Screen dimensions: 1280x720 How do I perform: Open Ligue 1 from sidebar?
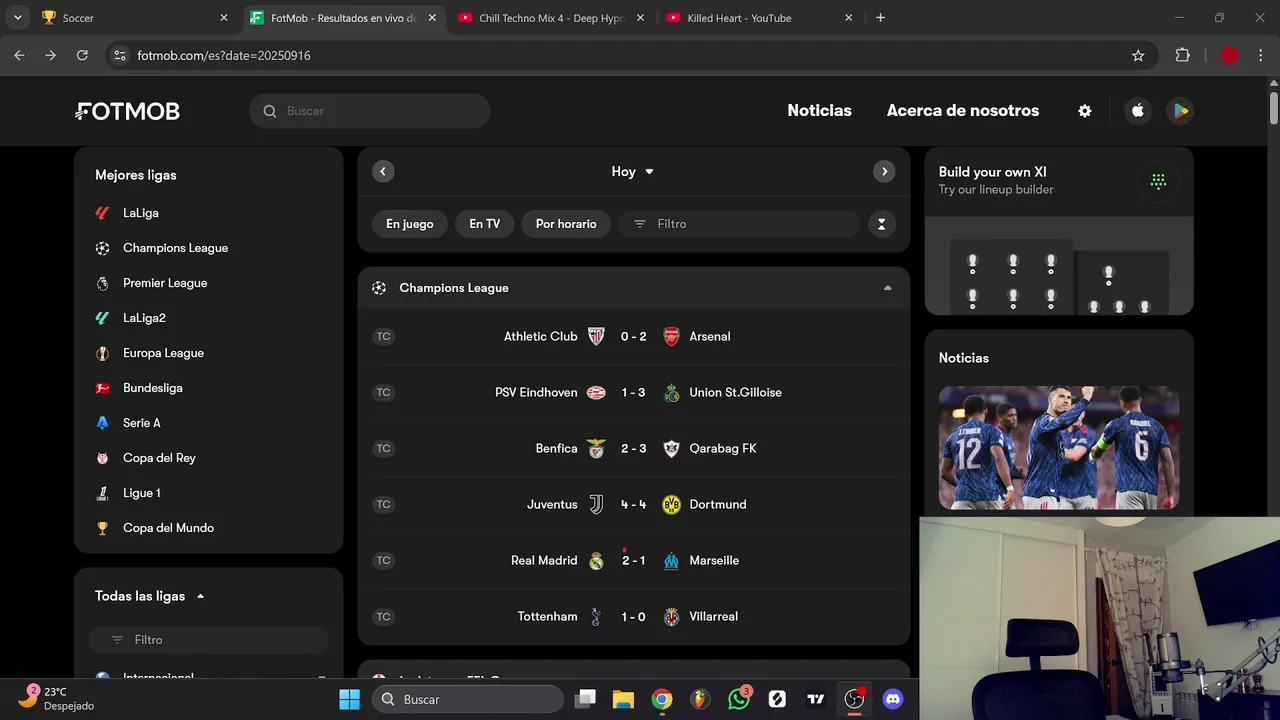(141, 493)
